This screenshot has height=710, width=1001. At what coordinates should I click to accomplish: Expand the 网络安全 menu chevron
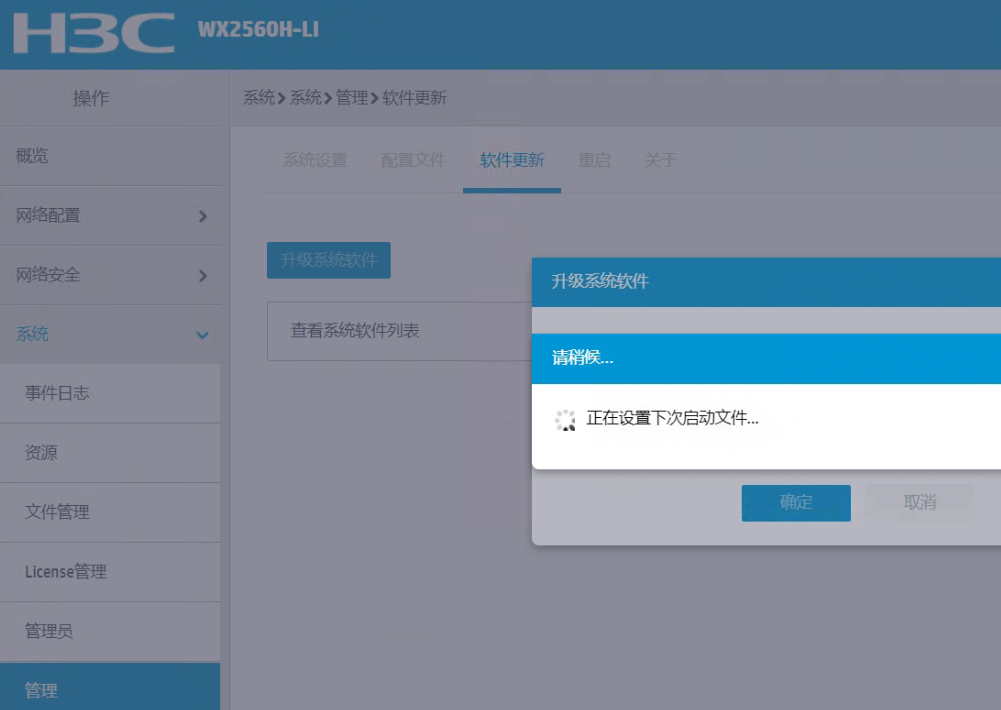pos(202,276)
